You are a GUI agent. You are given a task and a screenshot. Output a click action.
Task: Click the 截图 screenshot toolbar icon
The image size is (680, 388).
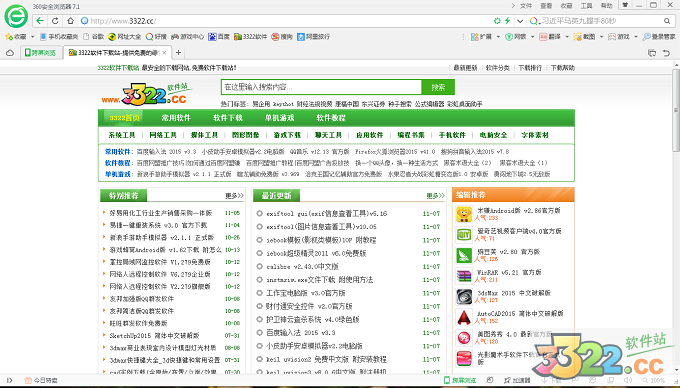click(x=585, y=37)
